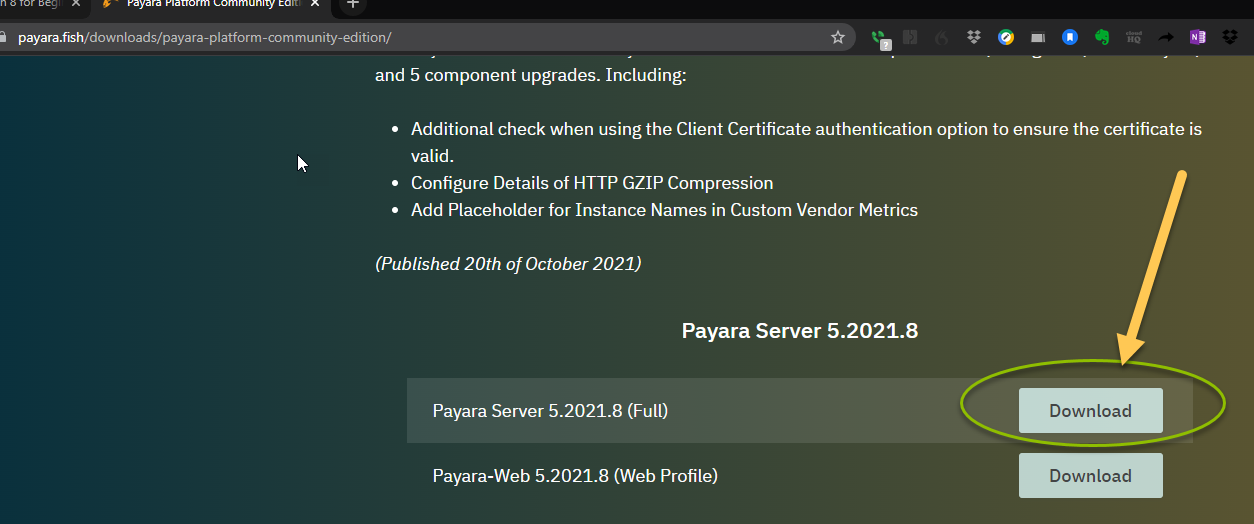Close the first browser tab
Image resolution: width=1254 pixels, height=524 pixels.
pos(75,4)
